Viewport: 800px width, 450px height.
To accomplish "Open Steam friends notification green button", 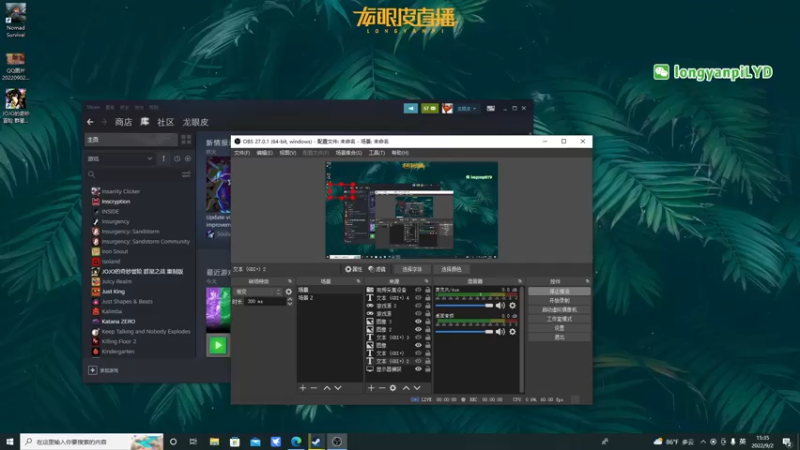I will point(430,108).
